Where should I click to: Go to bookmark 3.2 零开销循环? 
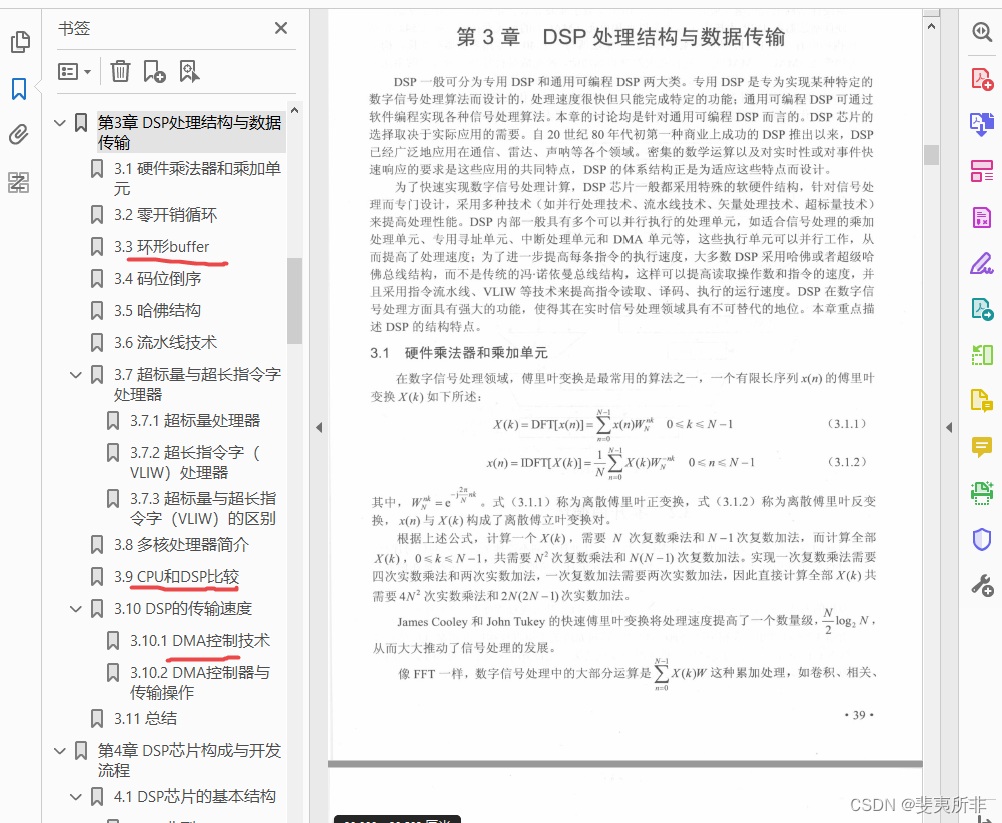(x=166, y=215)
